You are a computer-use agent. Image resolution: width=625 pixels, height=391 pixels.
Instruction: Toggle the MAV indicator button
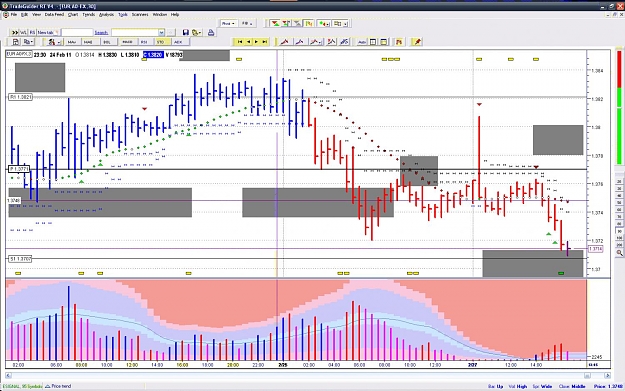(x=72, y=42)
